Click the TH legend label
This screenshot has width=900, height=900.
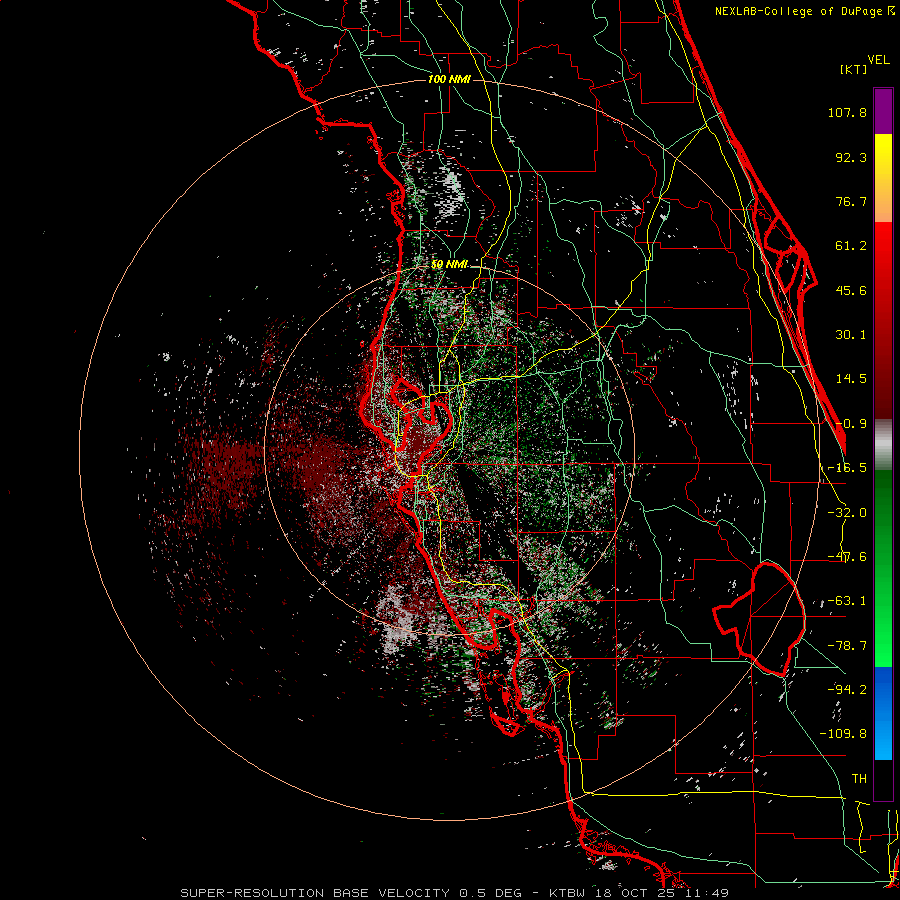[859, 779]
